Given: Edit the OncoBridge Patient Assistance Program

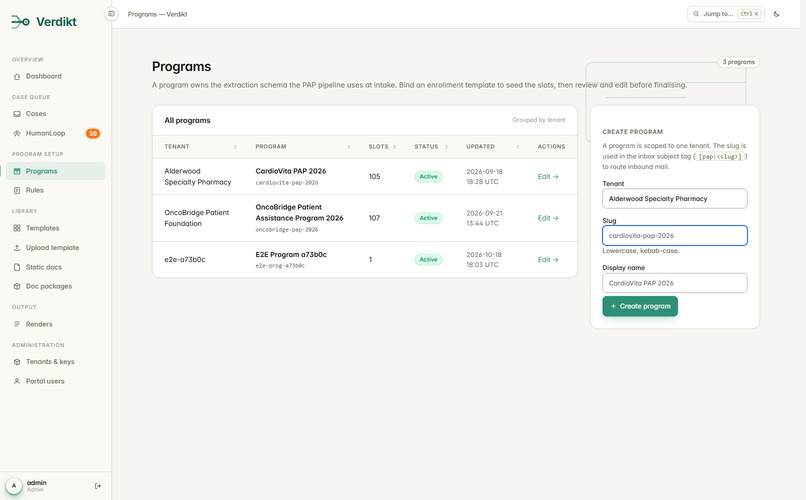Looking at the screenshot, I should point(548,218).
